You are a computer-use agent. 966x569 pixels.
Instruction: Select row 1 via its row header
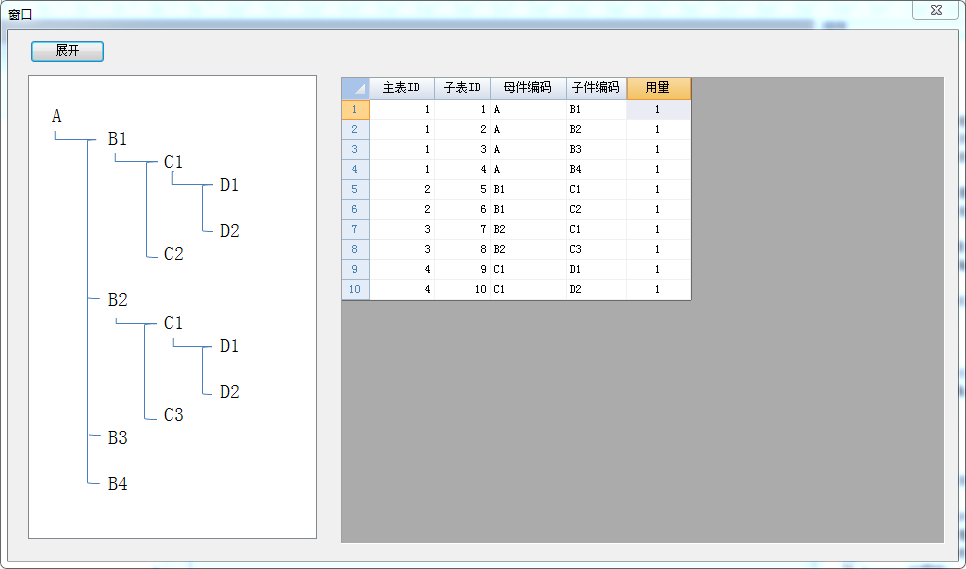coord(355,109)
